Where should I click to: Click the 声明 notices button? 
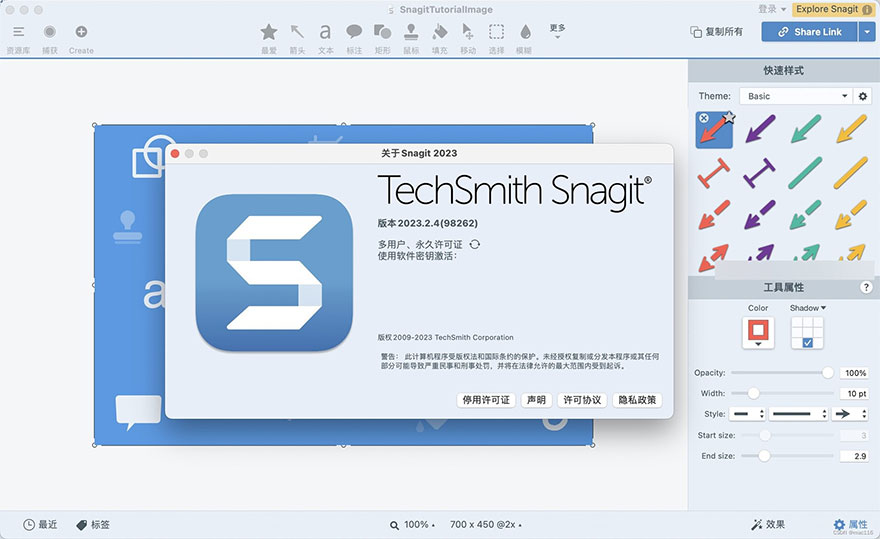point(537,400)
